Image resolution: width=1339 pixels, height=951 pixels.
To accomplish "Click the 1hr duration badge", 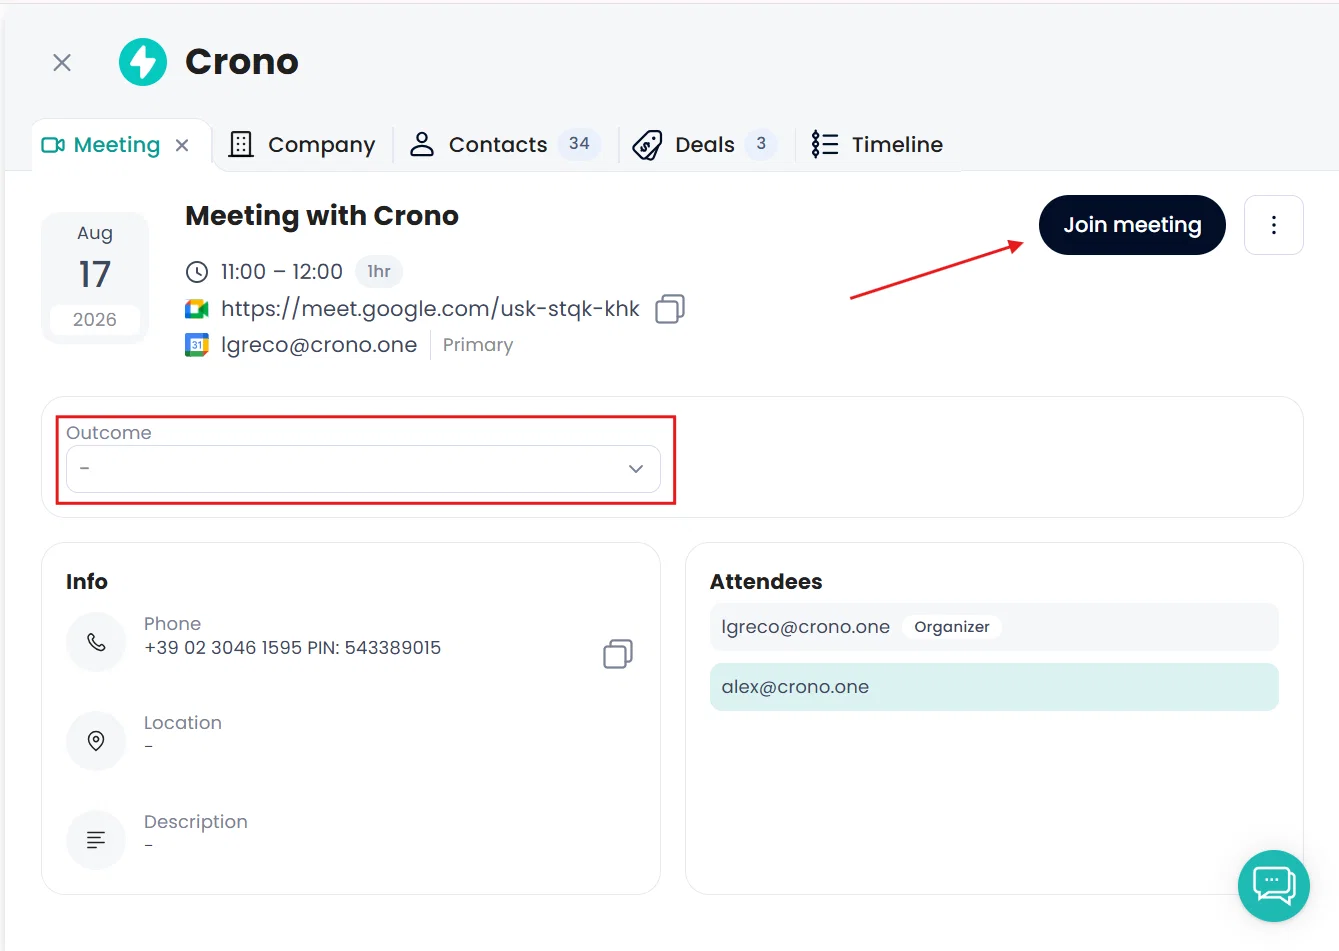I will (x=379, y=272).
